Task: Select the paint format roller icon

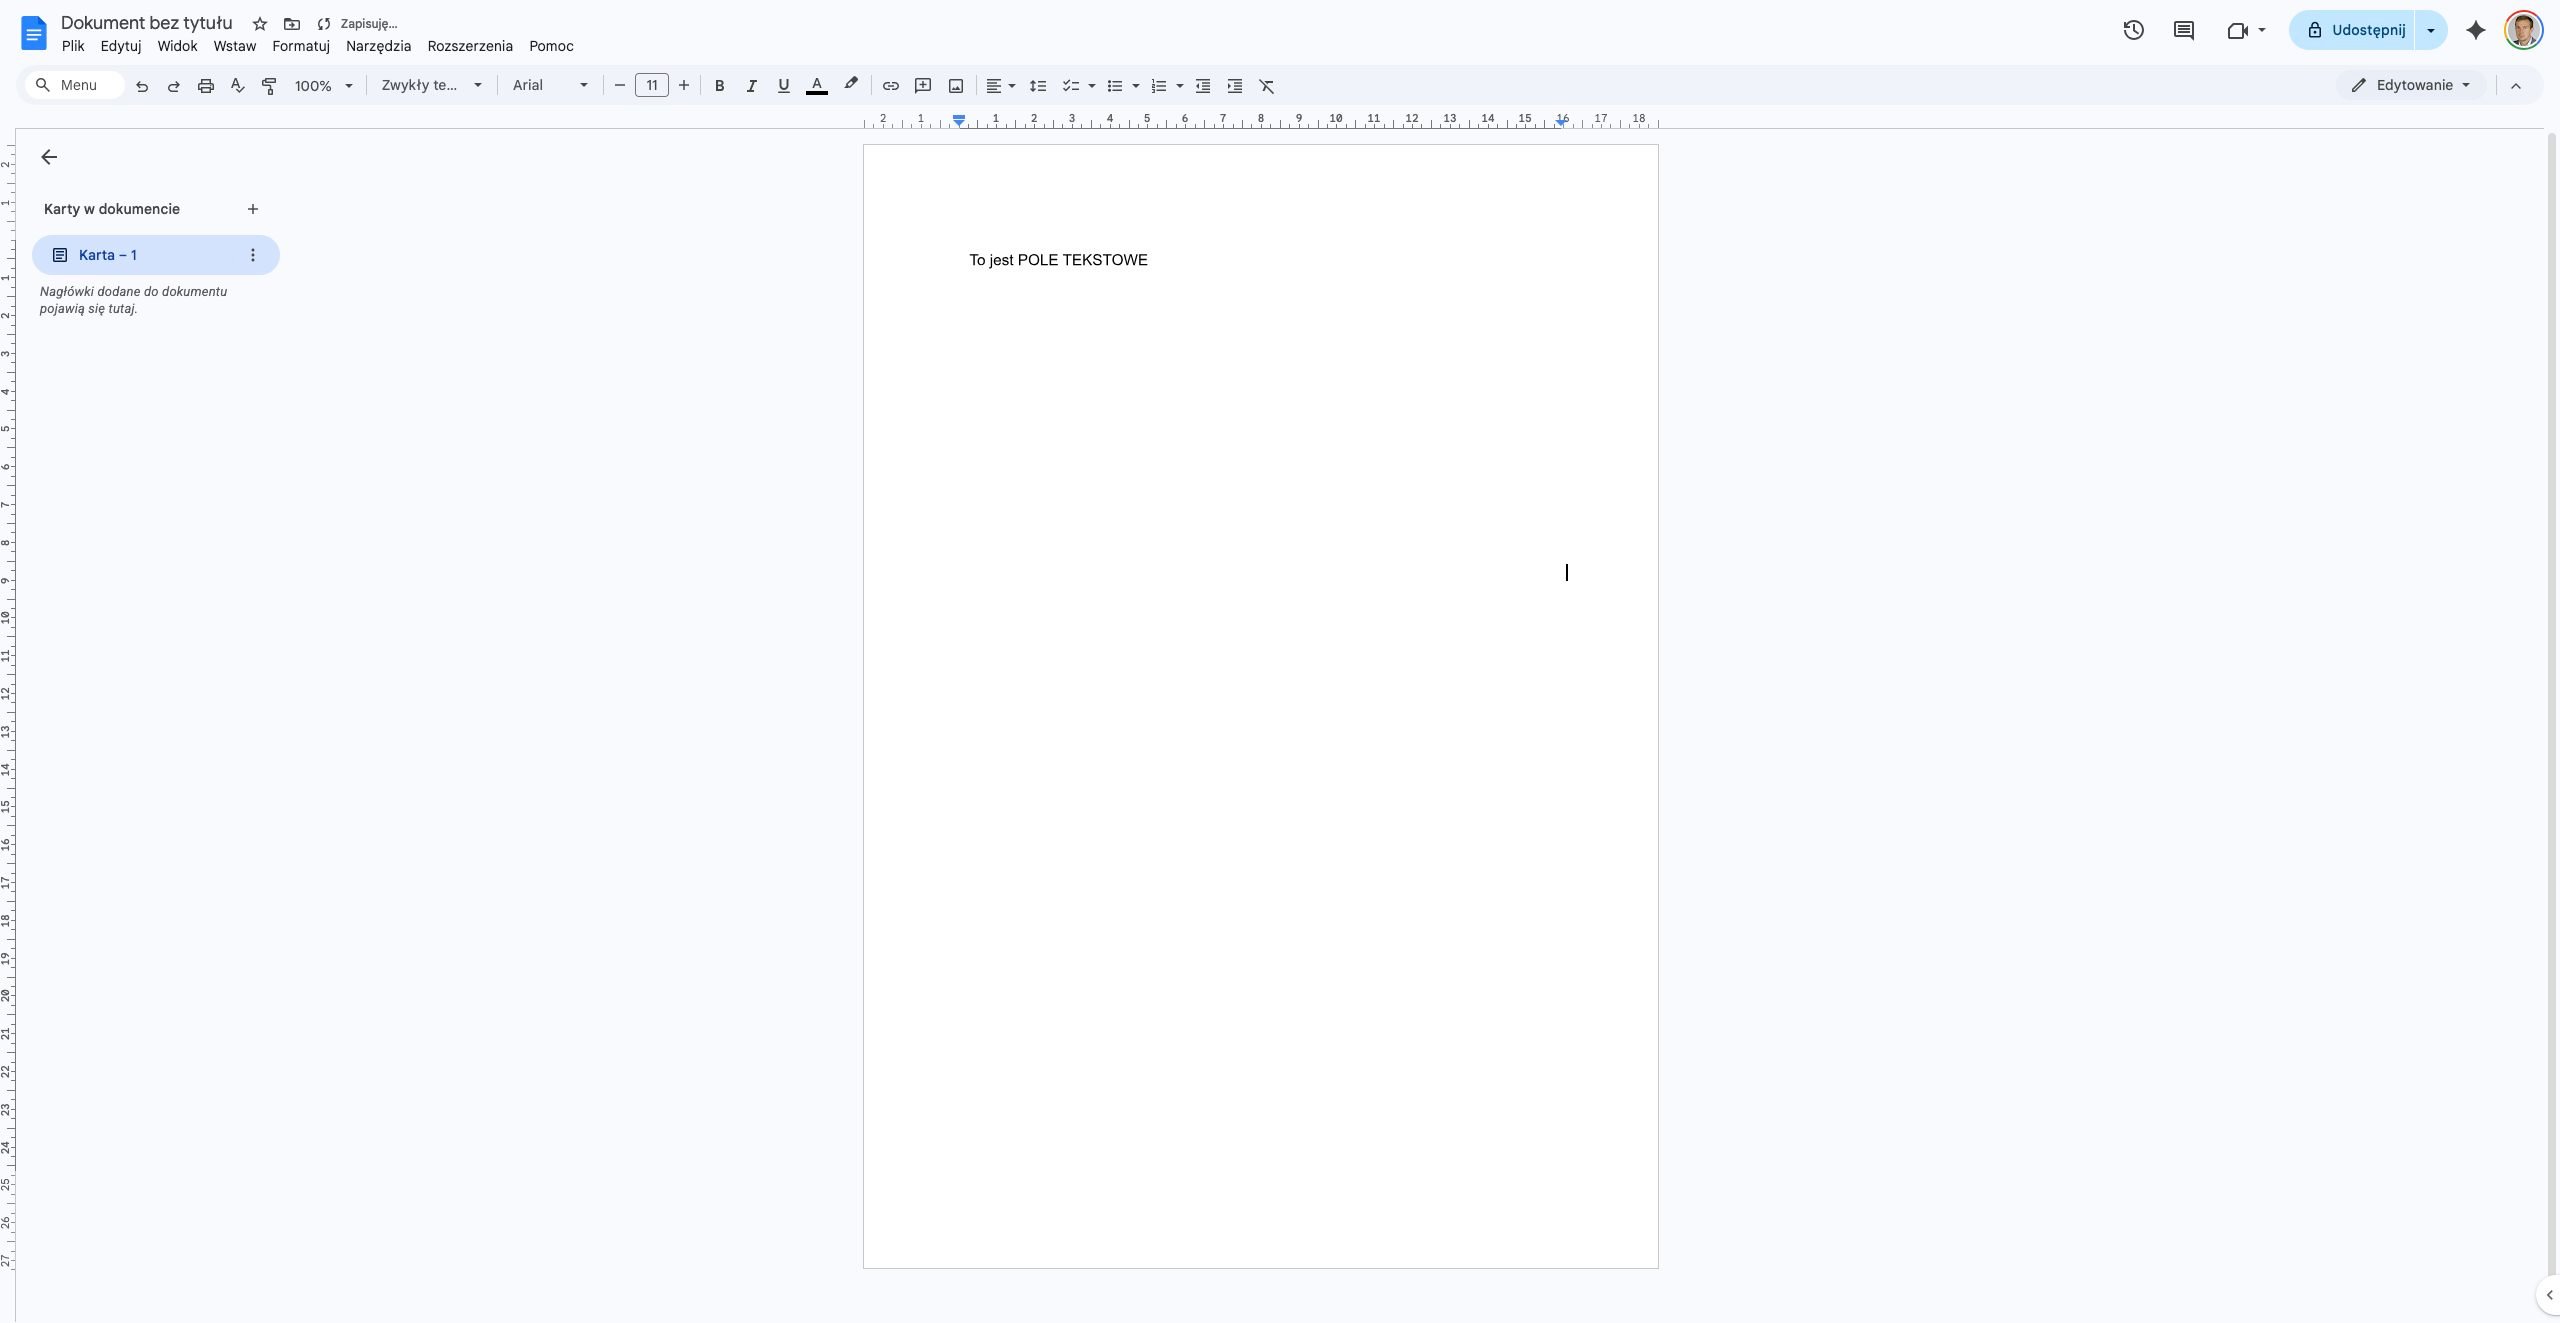Action: point(269,86)
